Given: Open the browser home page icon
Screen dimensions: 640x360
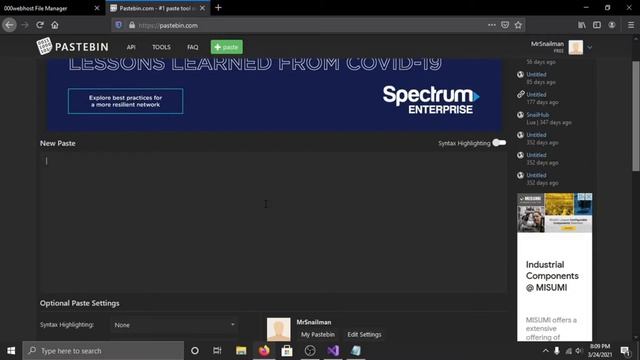Looking at the screenshot, I should tap(55, 25).
